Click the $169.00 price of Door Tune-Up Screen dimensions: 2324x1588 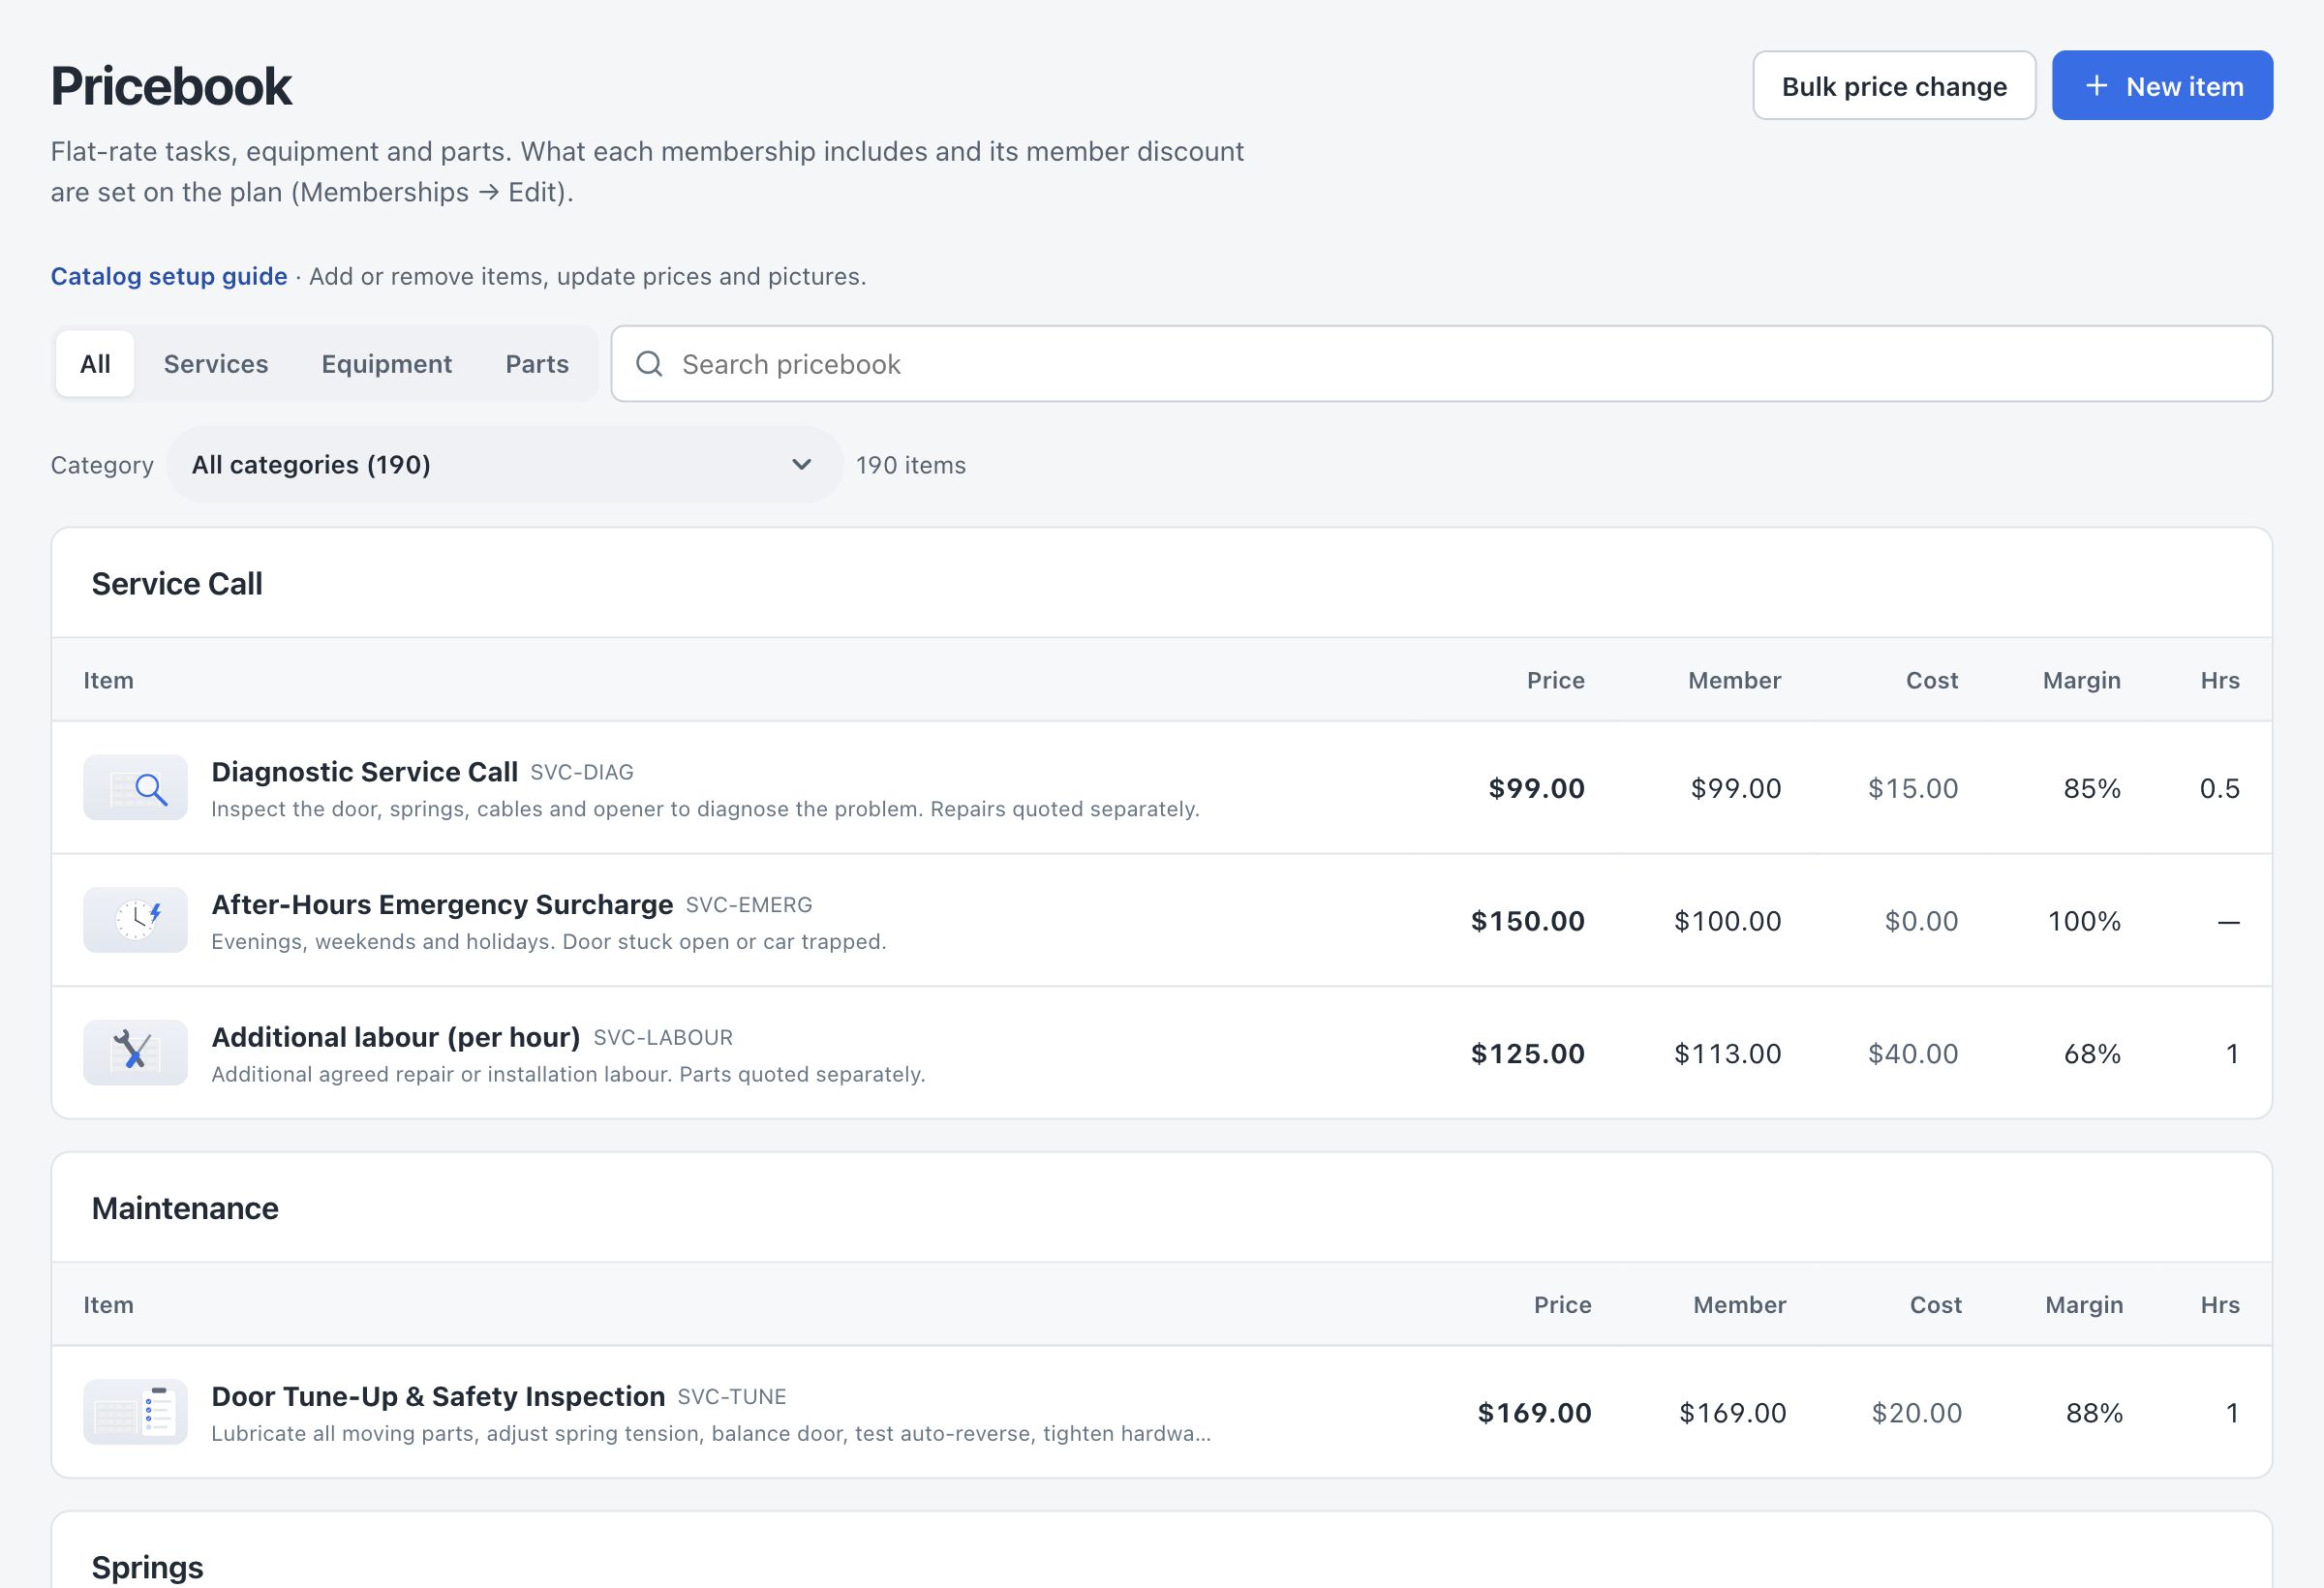pyautogui.click(x=1534, y=1412)
